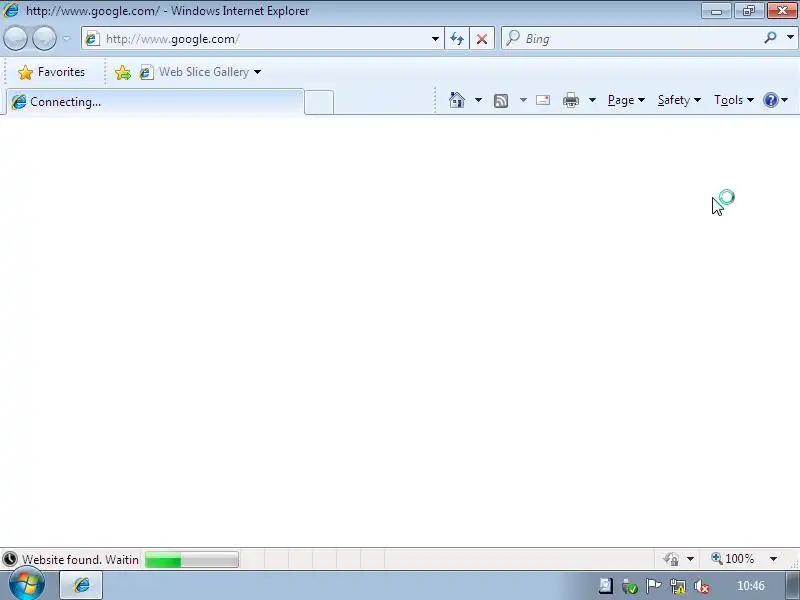The image size is (800, 600).
Task: Open the Page menu
Action: tap(627, 100)
